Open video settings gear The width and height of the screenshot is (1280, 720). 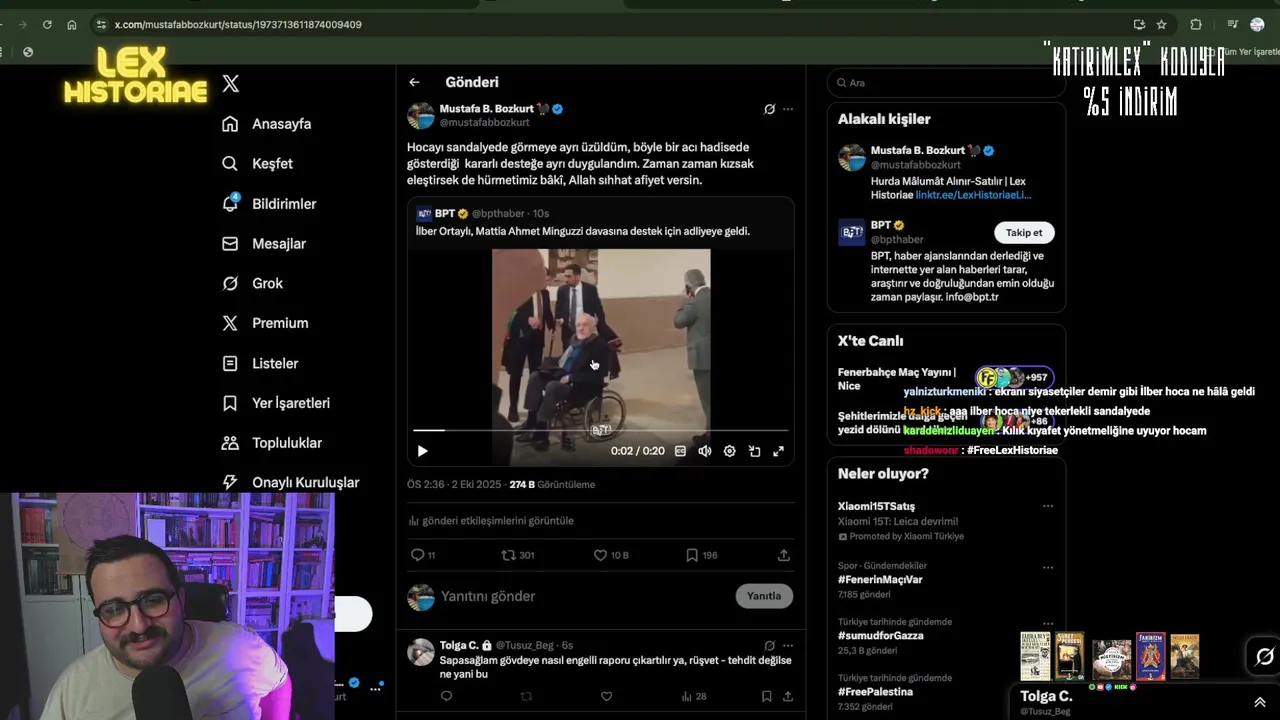(x=730, y=451)
